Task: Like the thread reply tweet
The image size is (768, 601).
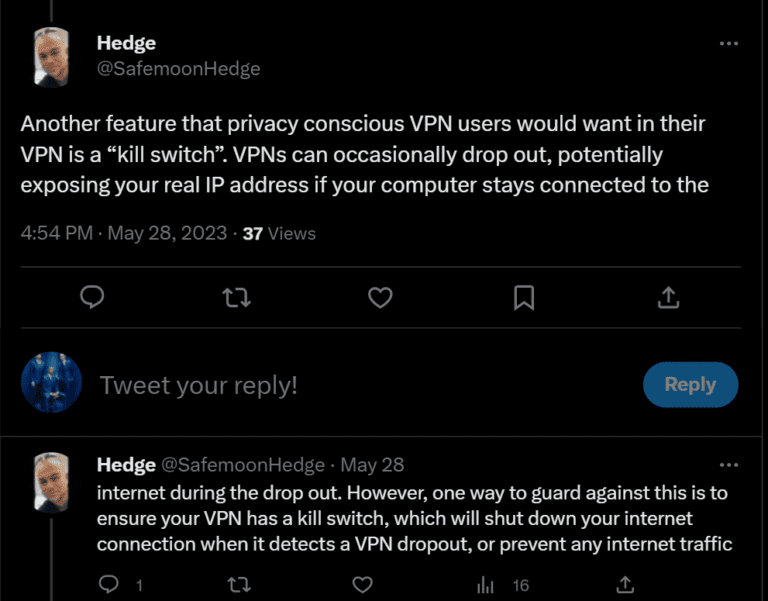Action: [x=364, y=583]
